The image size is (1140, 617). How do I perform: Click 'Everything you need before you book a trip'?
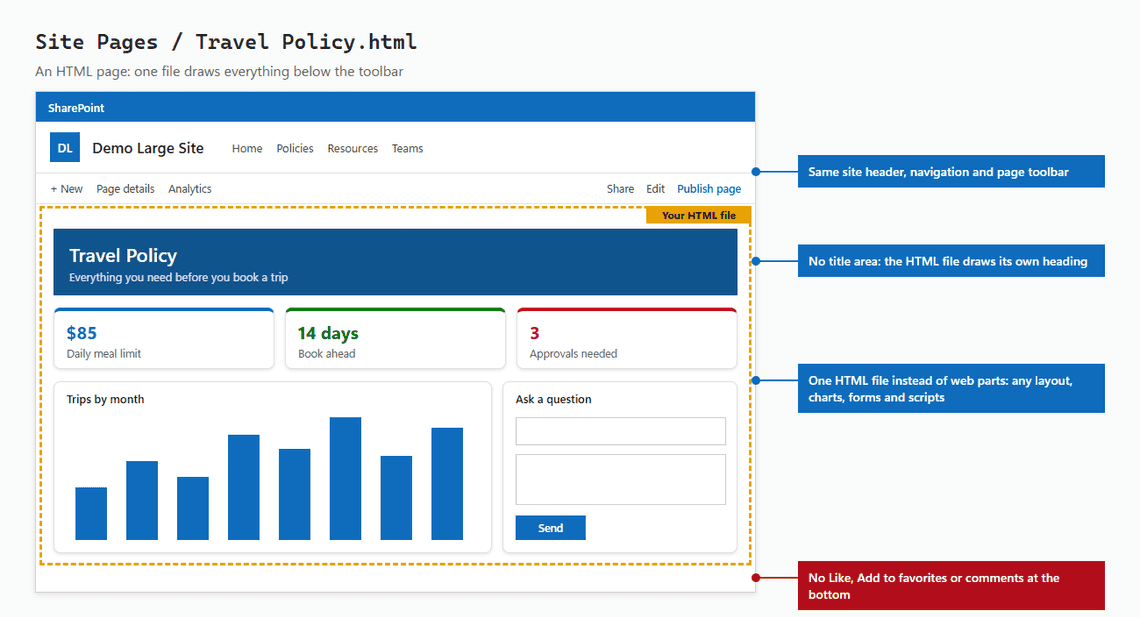click(x=178, y=278)
